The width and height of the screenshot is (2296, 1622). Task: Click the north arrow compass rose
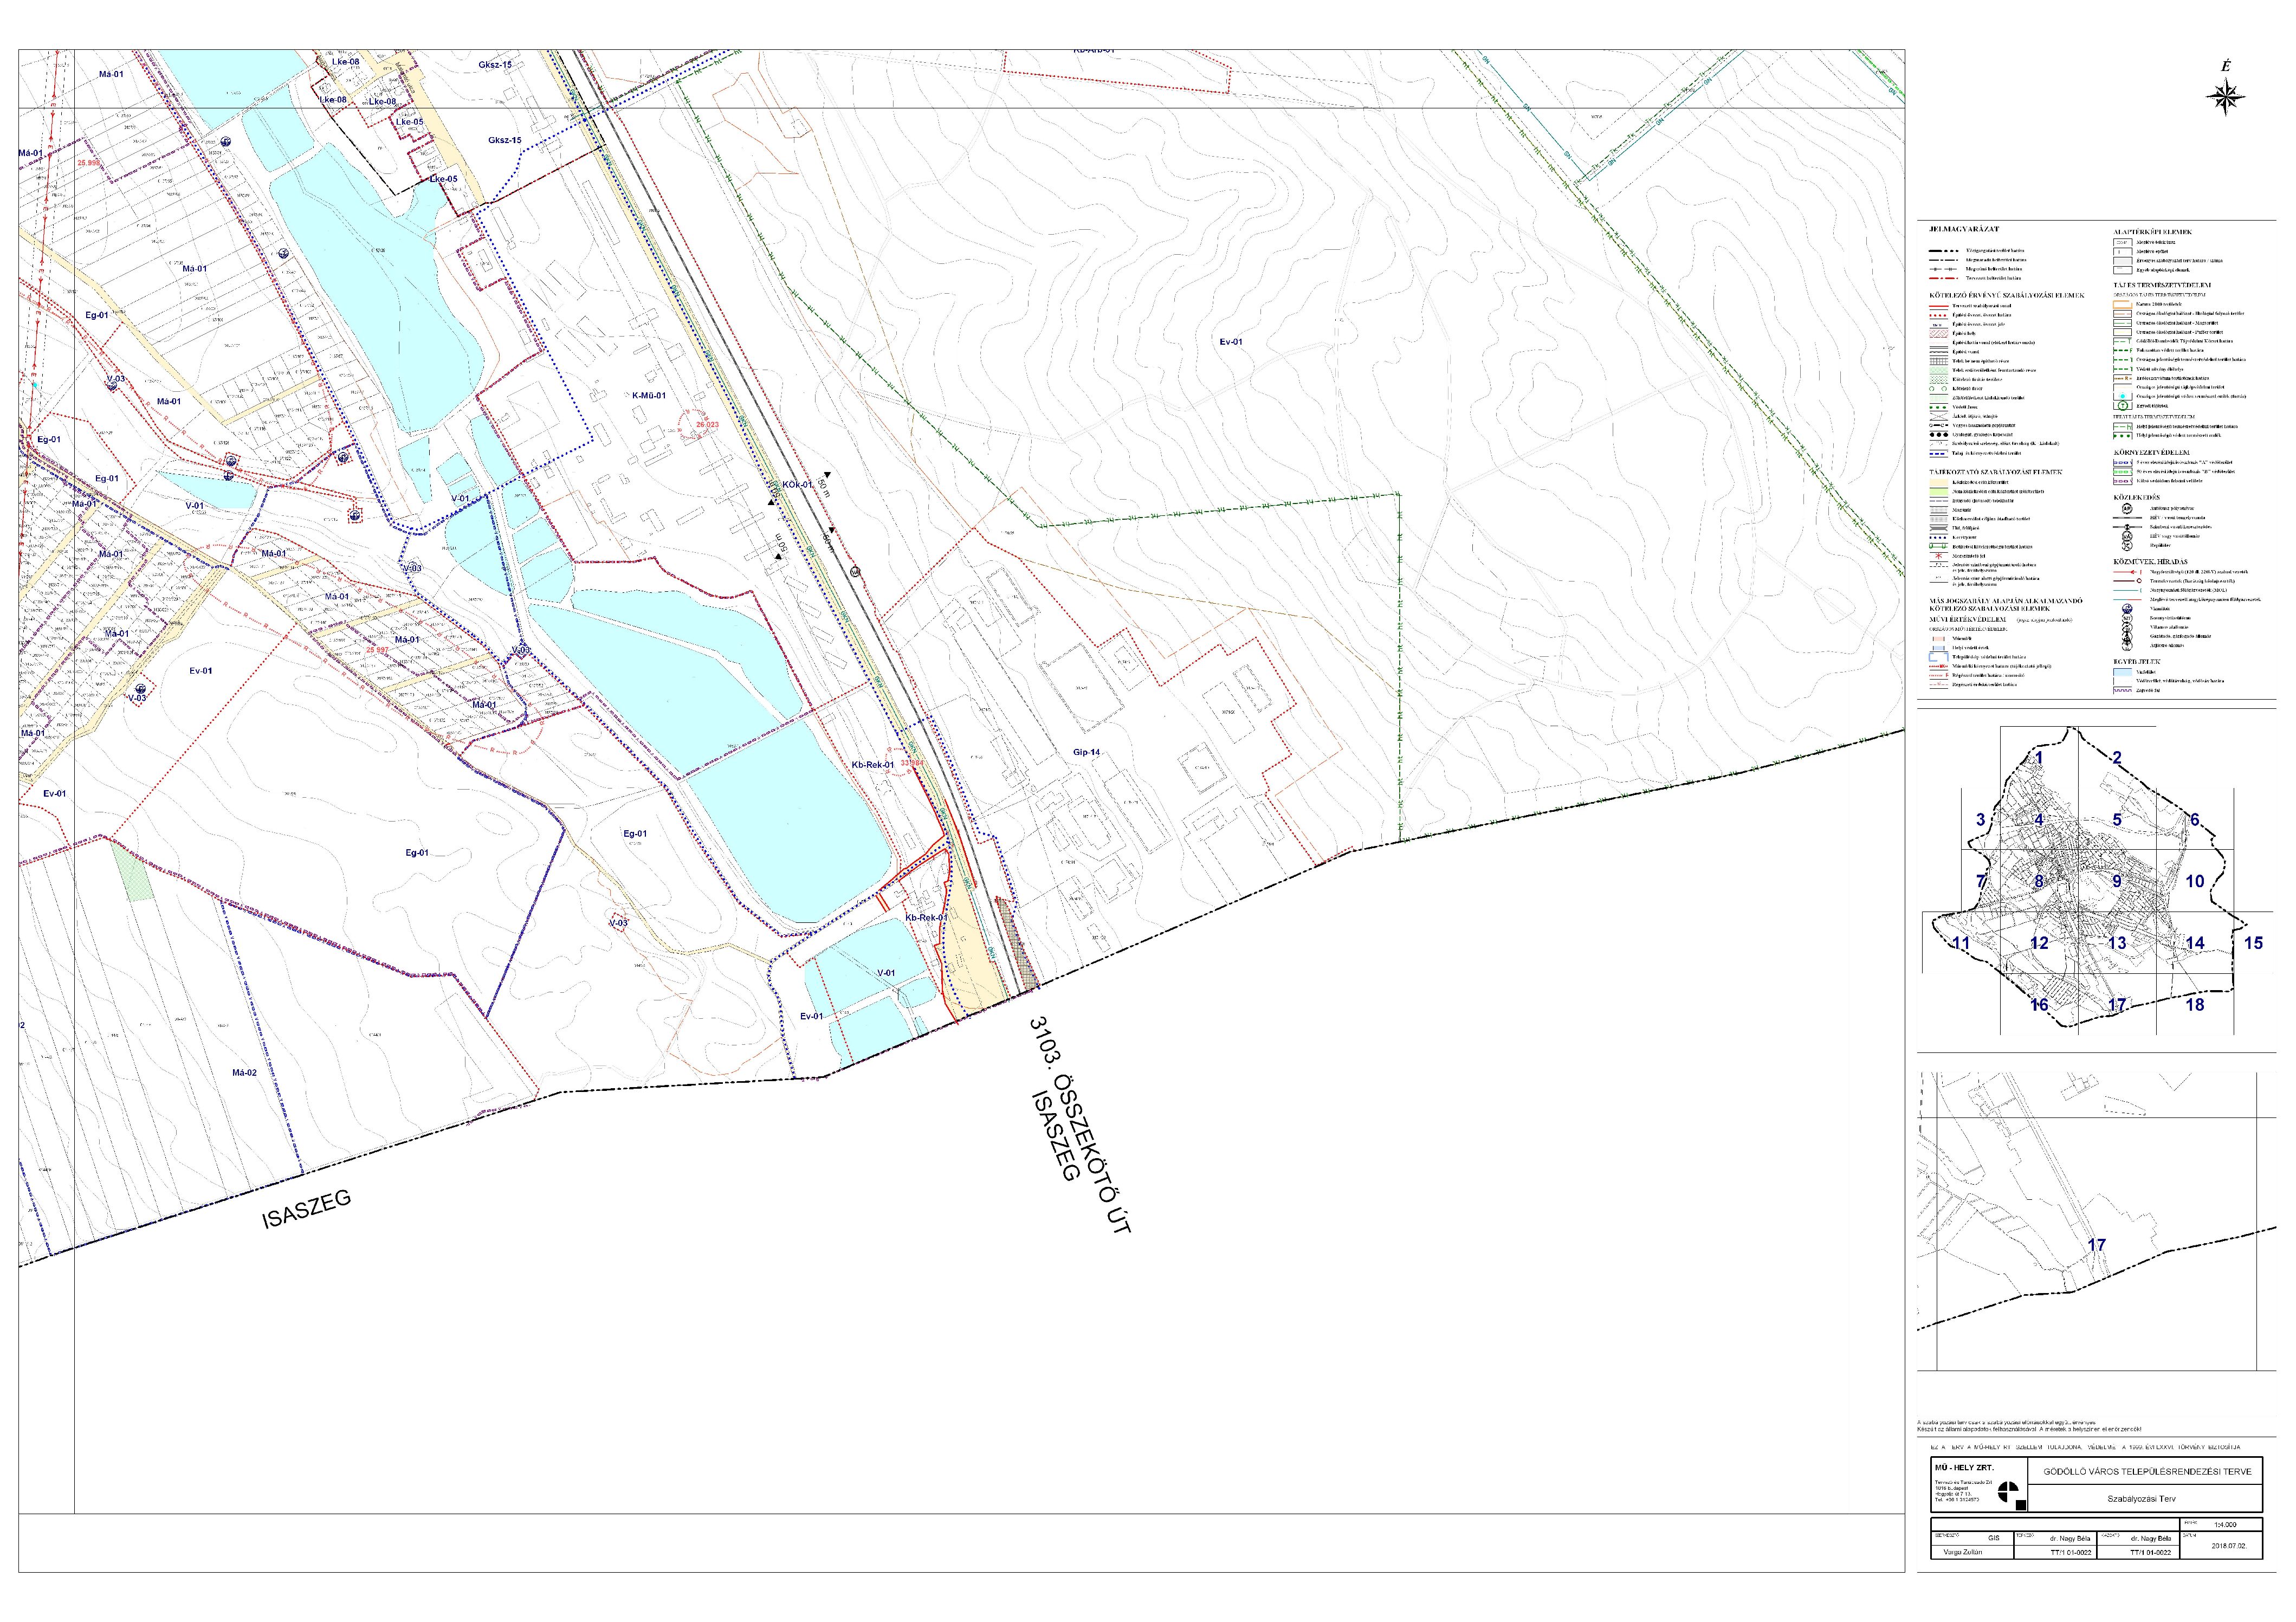tap(2226, 97)
